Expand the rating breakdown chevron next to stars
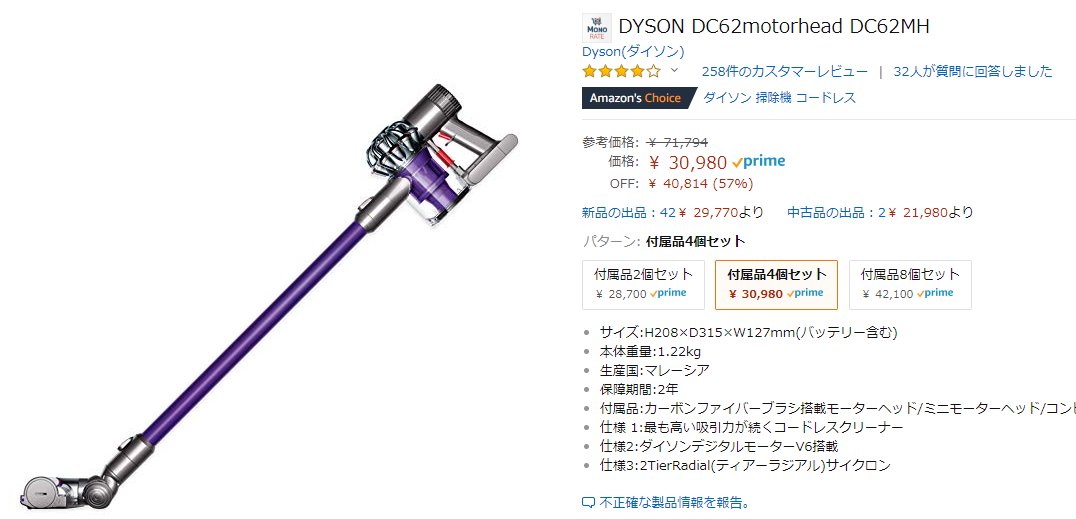This screenshot has width=1076, height=519. [674, 70]
